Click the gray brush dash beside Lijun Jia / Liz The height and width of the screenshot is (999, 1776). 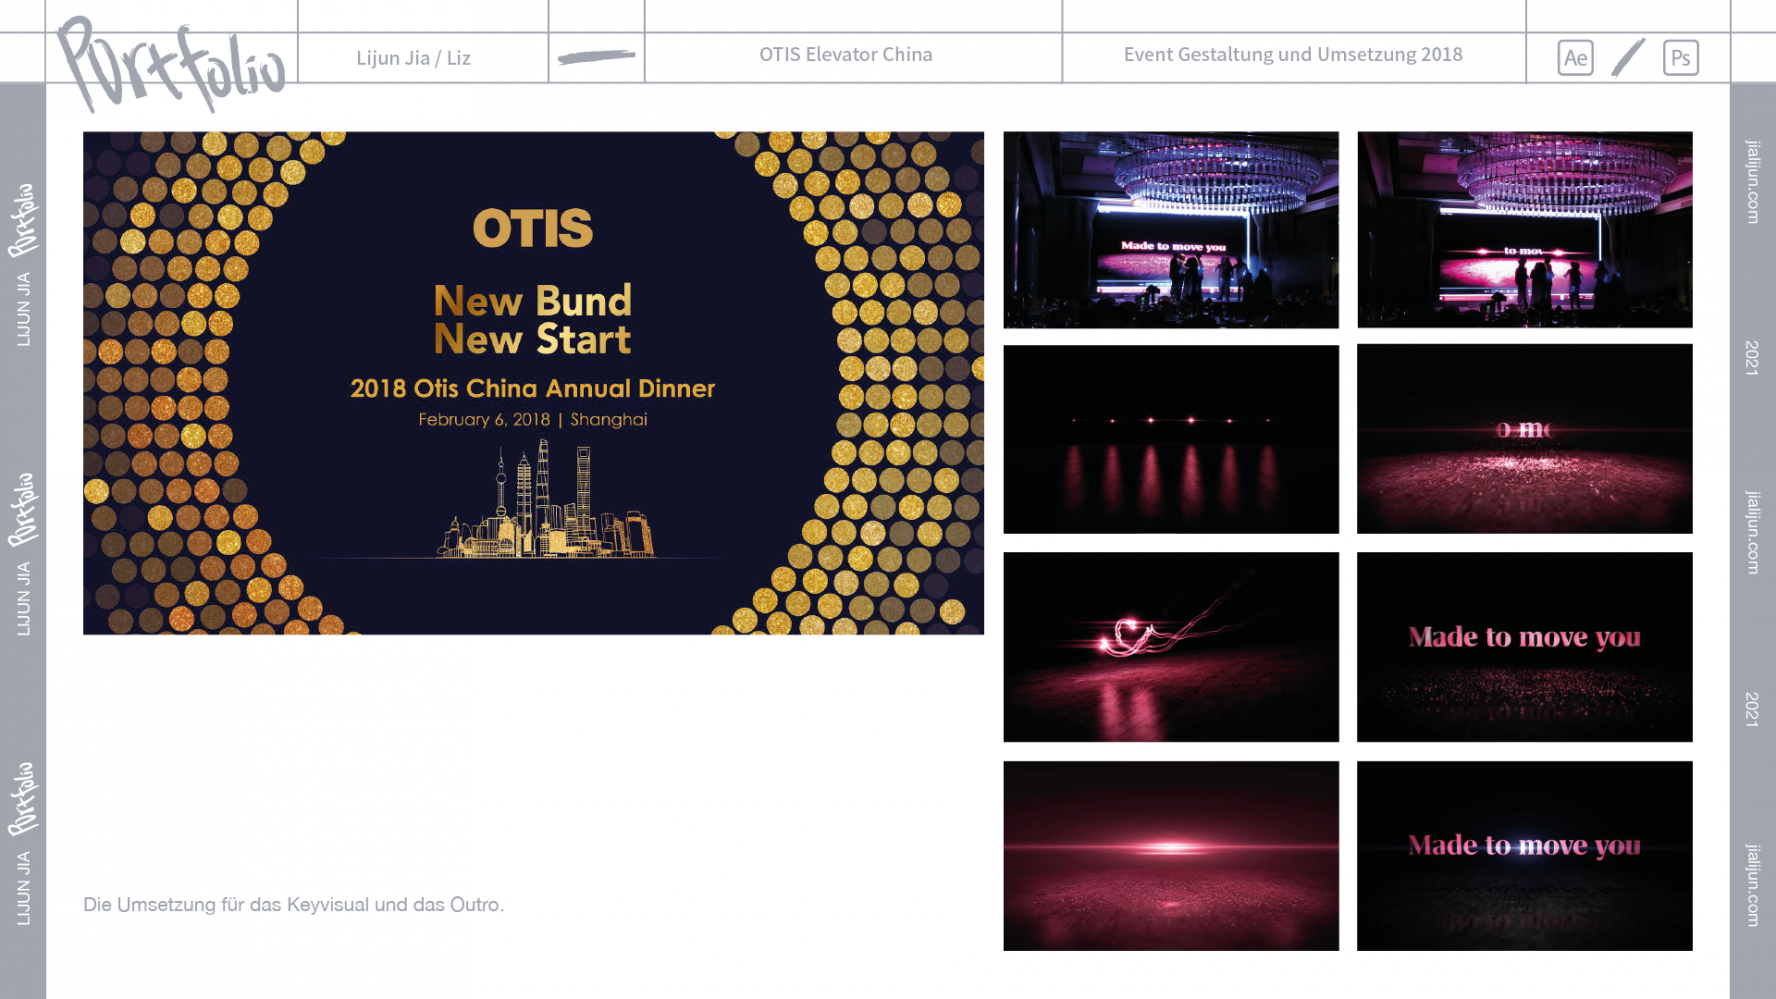coord(596,57)
